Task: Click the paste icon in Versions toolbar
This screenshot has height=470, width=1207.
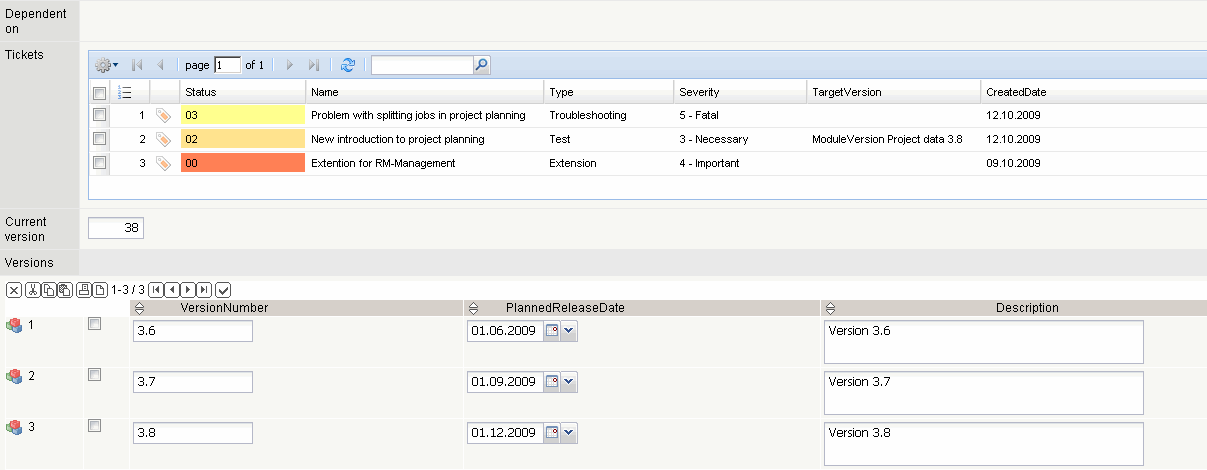Action: coord(65,290)
